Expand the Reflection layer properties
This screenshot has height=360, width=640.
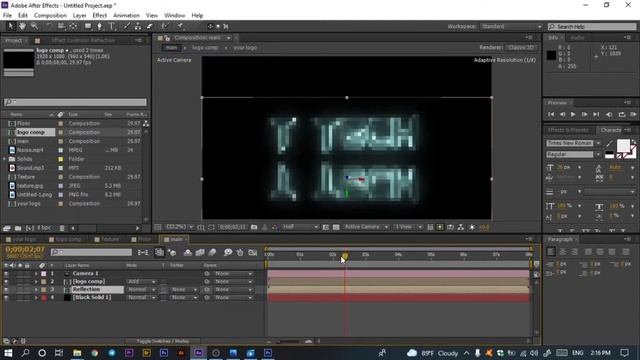click(x=36, y=289)
